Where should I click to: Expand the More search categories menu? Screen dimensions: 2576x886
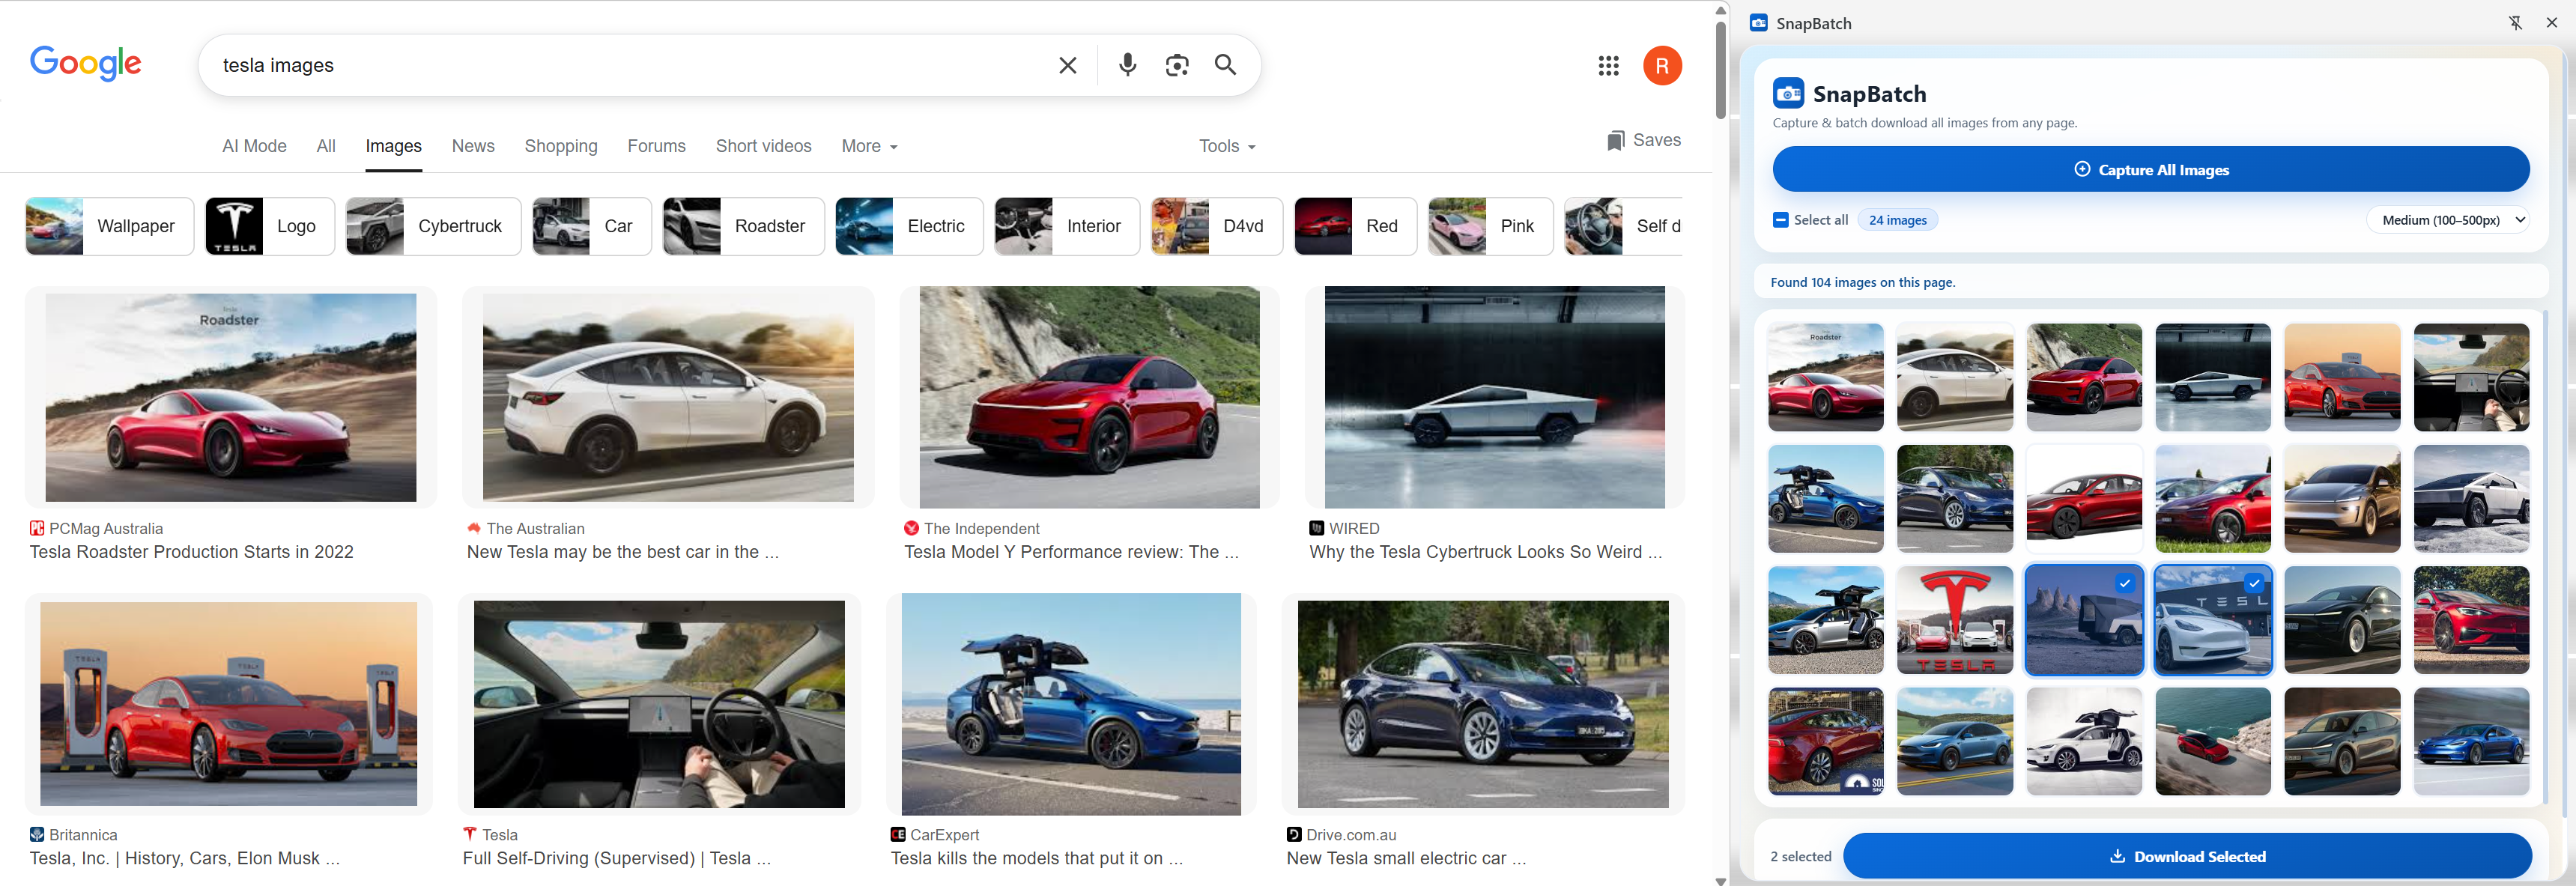point(868,146)
